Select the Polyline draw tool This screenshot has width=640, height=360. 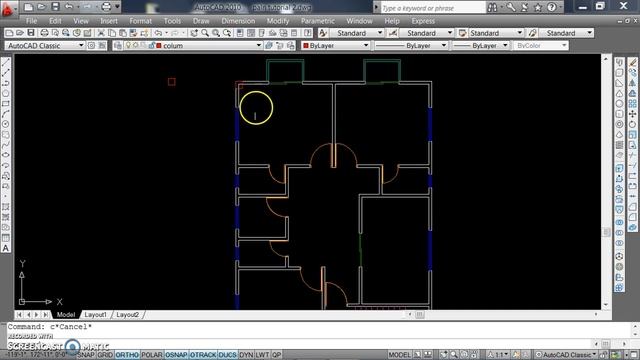(x=6, y=83)
